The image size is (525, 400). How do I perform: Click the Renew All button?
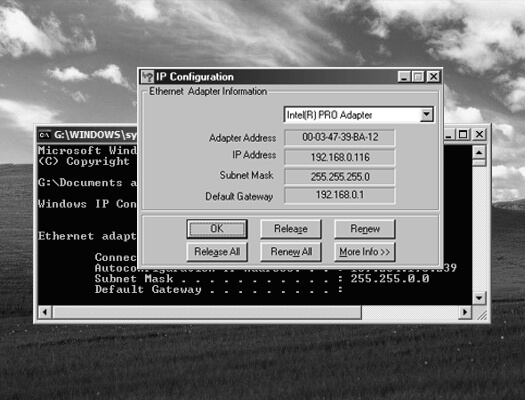click(291, 252)
